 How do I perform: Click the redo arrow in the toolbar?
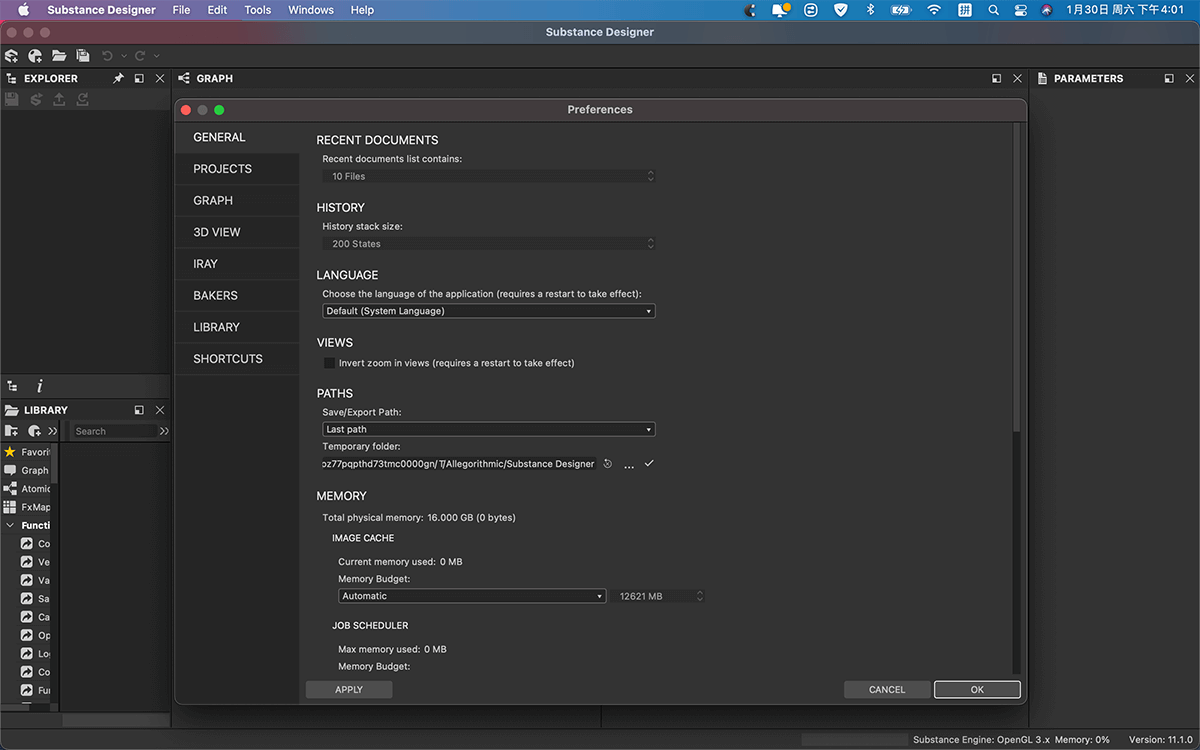tap(140, 56)
